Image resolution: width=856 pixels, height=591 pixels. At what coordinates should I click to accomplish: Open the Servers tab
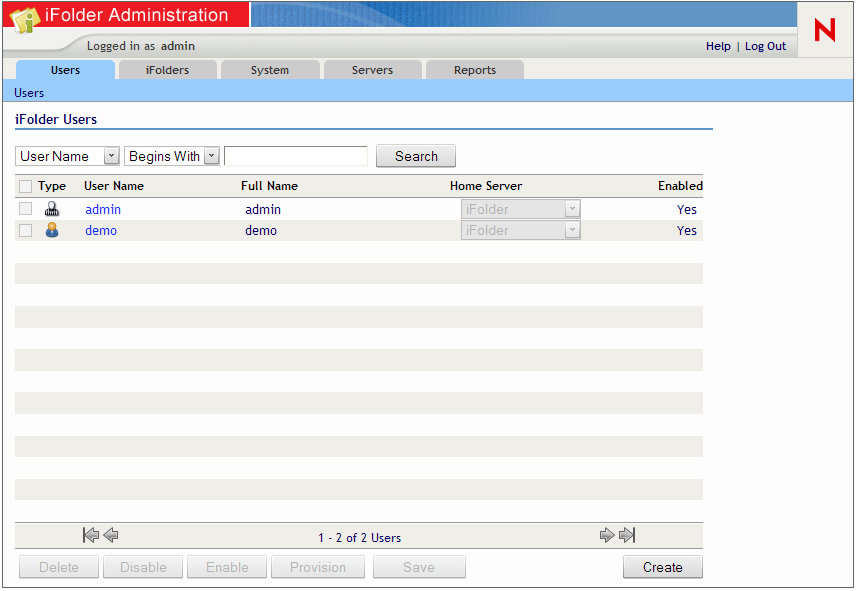pos(372,70)
